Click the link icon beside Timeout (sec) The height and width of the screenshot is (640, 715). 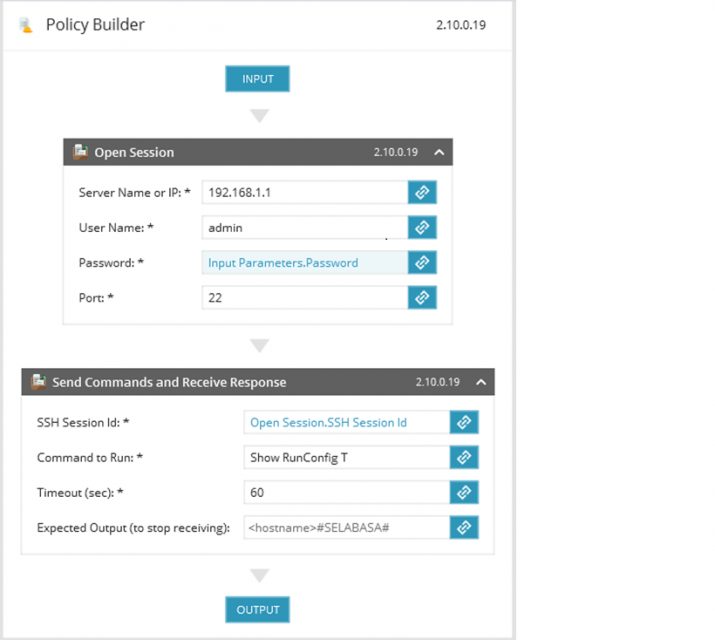click(x=464, y=492)
